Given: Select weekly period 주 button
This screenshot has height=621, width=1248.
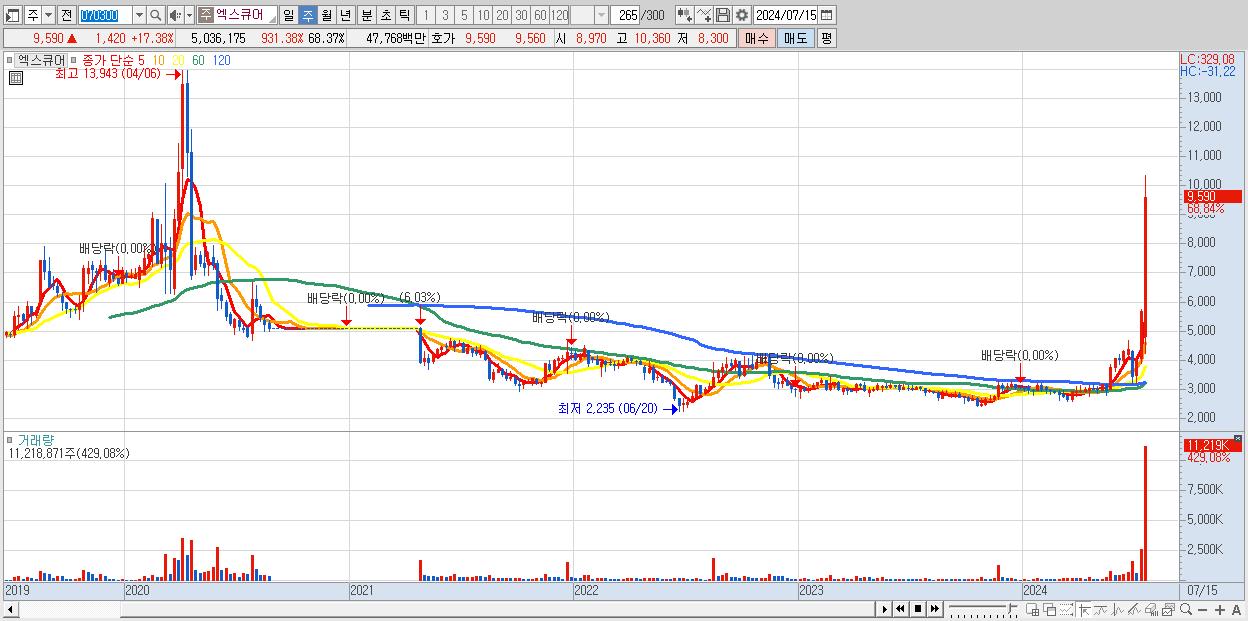Looking at the screenshot, I should 307,15.
